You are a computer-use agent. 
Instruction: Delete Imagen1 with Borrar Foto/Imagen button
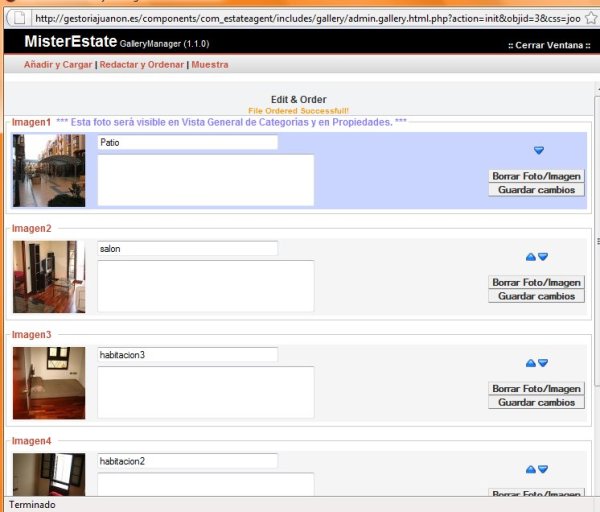(x=536, y=176)
